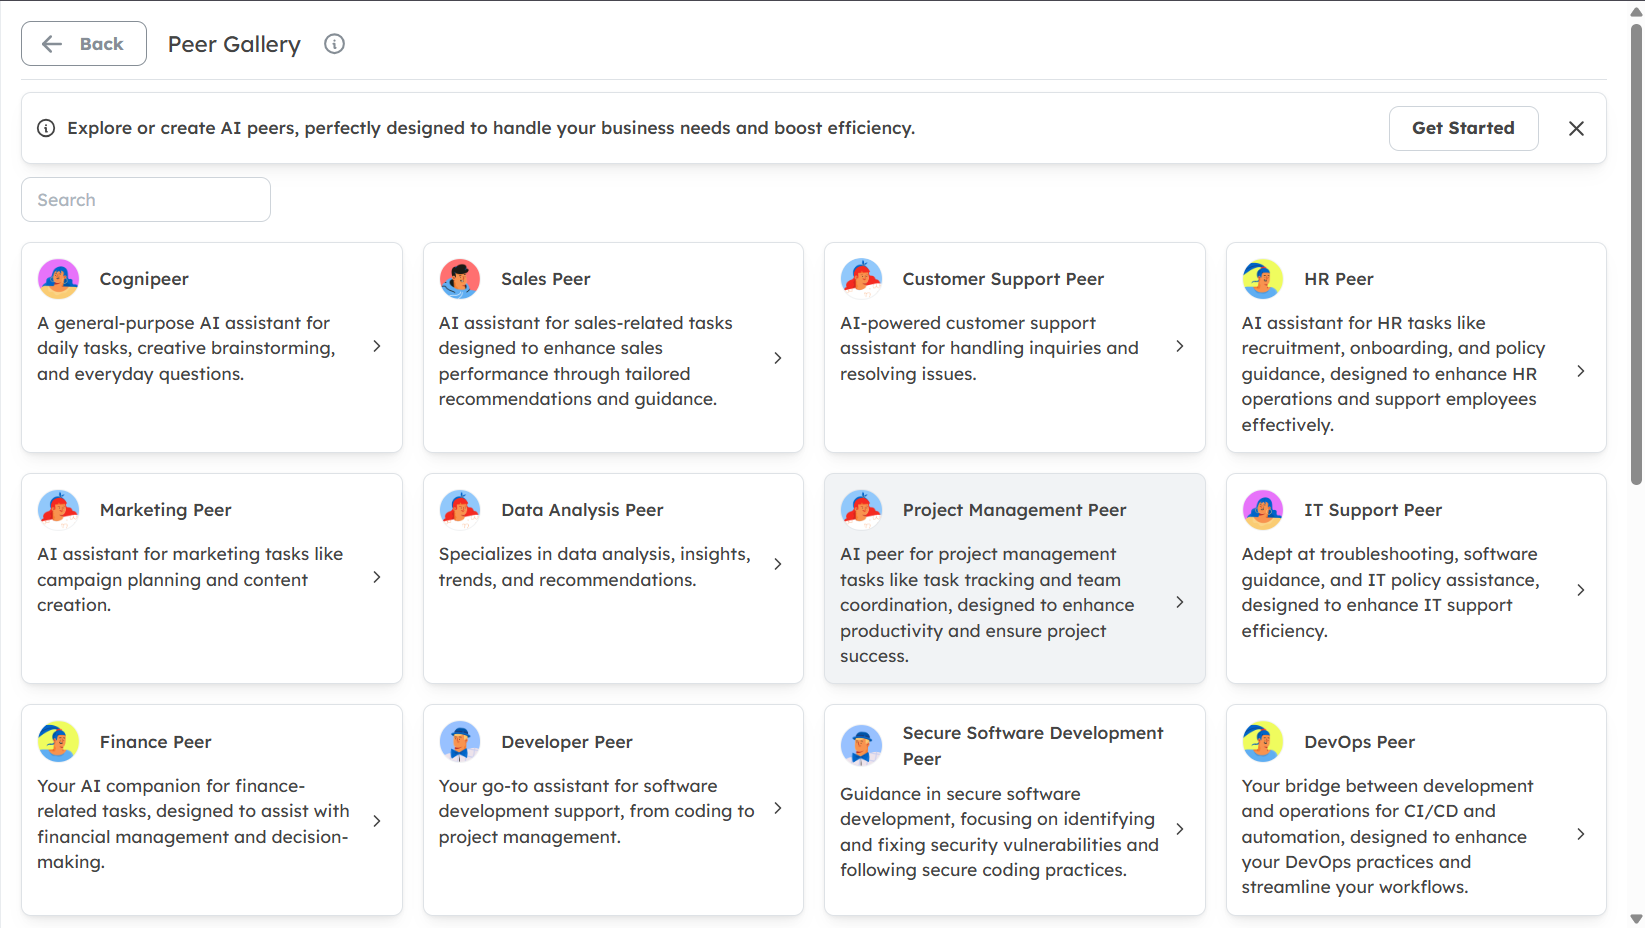The width and height of the screenshot is (1645, 928).
Task: Go back using the Back button
Action: click(x=84, y=44)
